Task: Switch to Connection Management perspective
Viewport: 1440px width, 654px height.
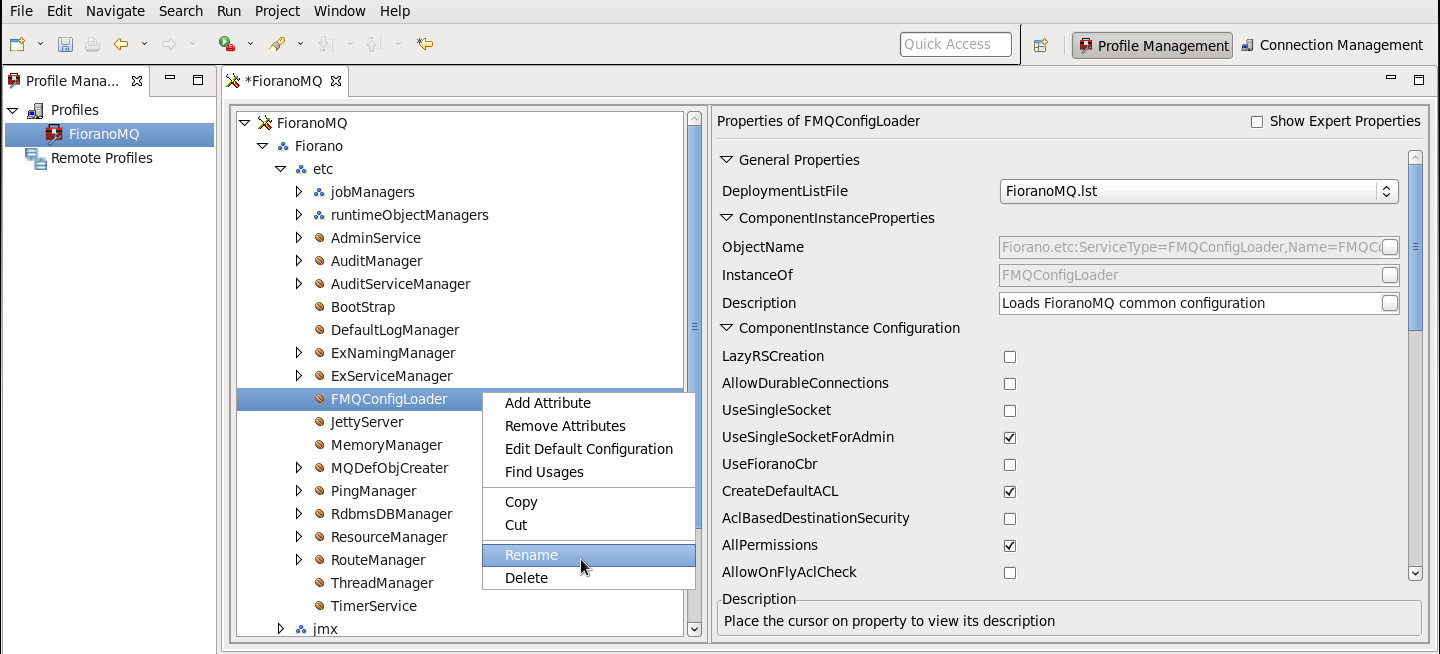Action: (x=1332, y=45)
